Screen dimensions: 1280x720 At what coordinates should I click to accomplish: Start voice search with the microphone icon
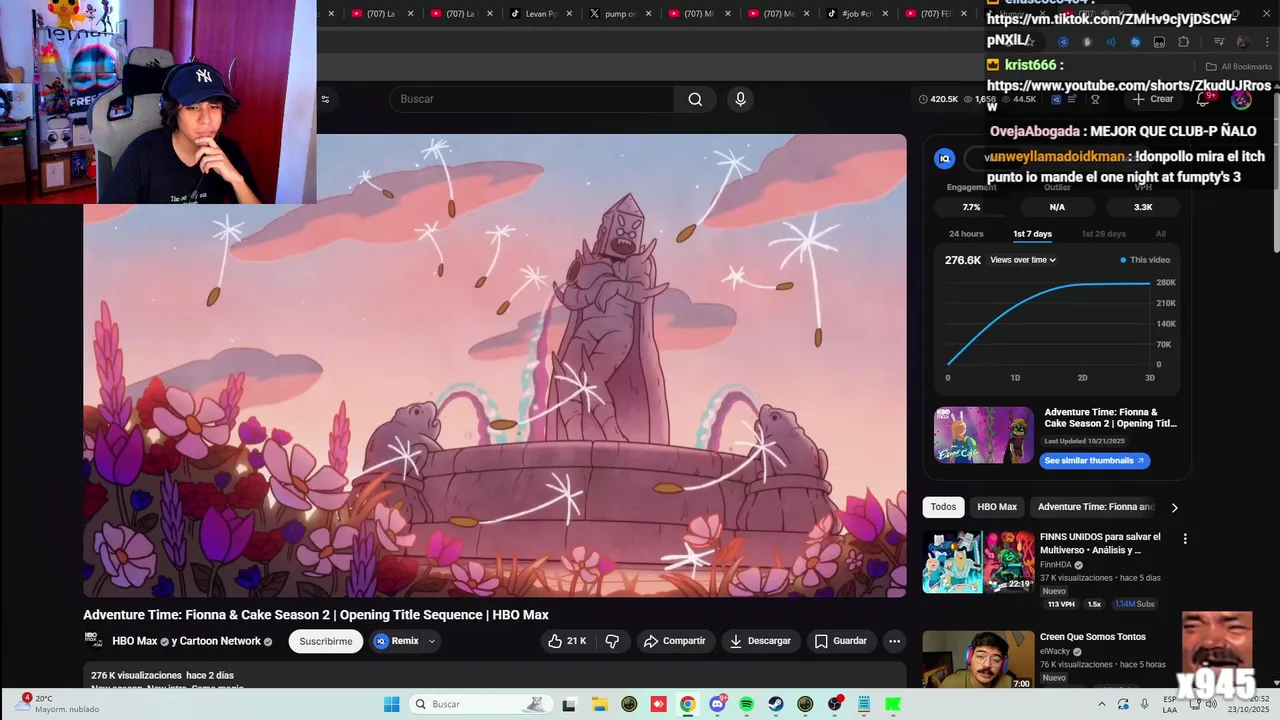tap(740, 99)
